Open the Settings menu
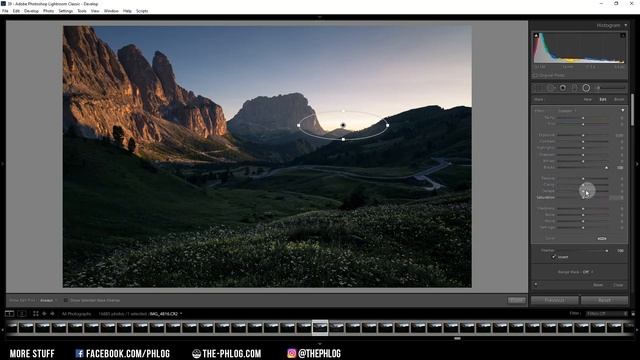Image resolution: width=640 pixels, height=360 pixels. (x=65, y=11)
